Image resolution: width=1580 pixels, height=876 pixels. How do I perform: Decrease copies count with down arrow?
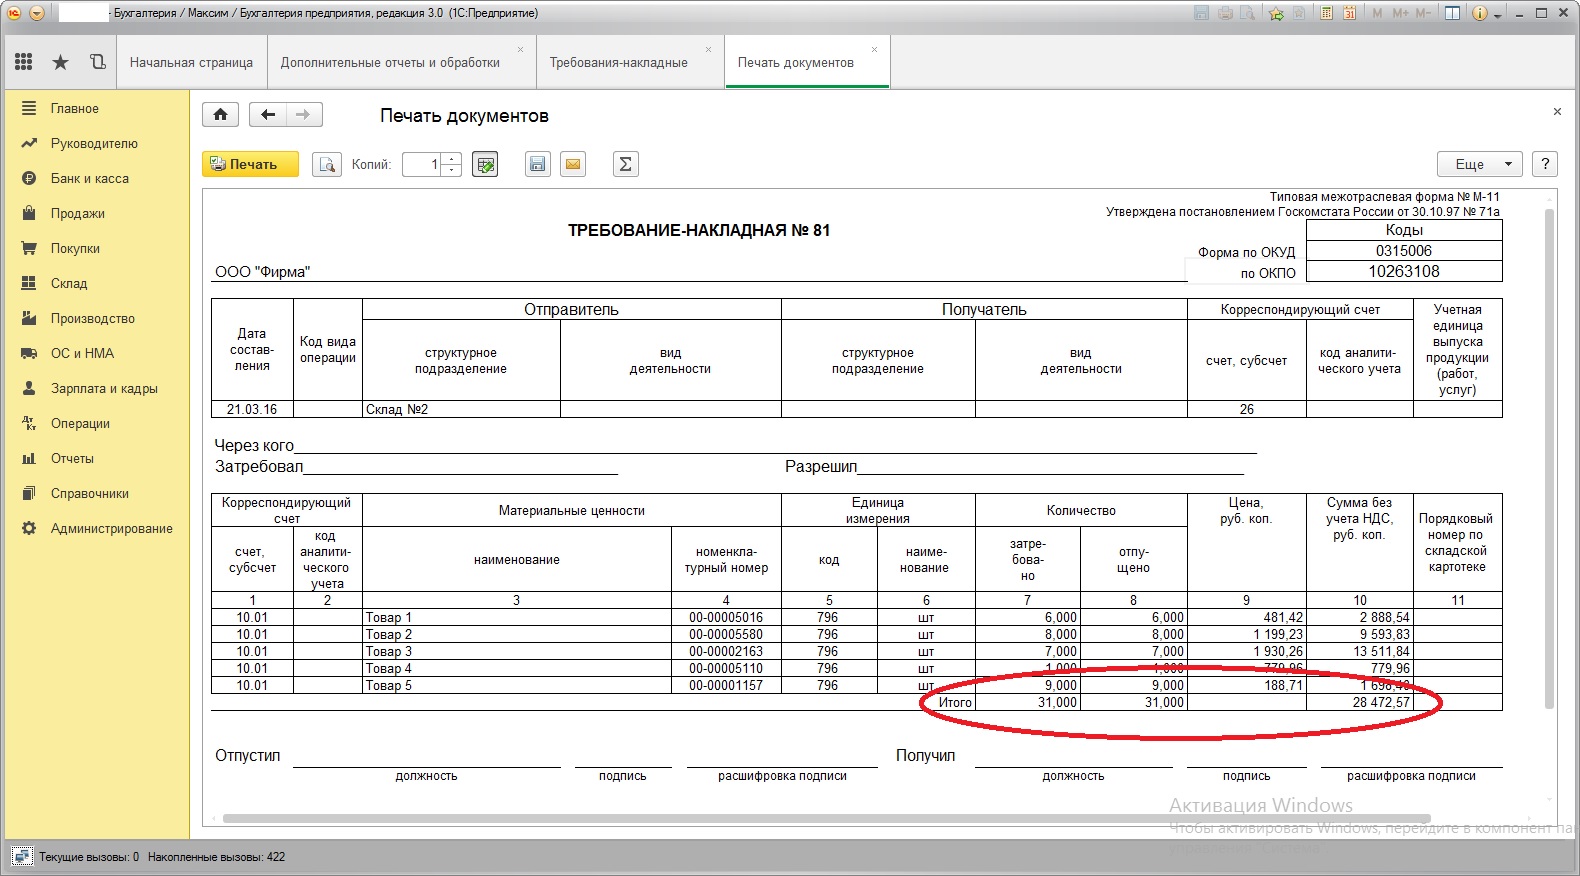pyautogui.click(x=452, y=170)
